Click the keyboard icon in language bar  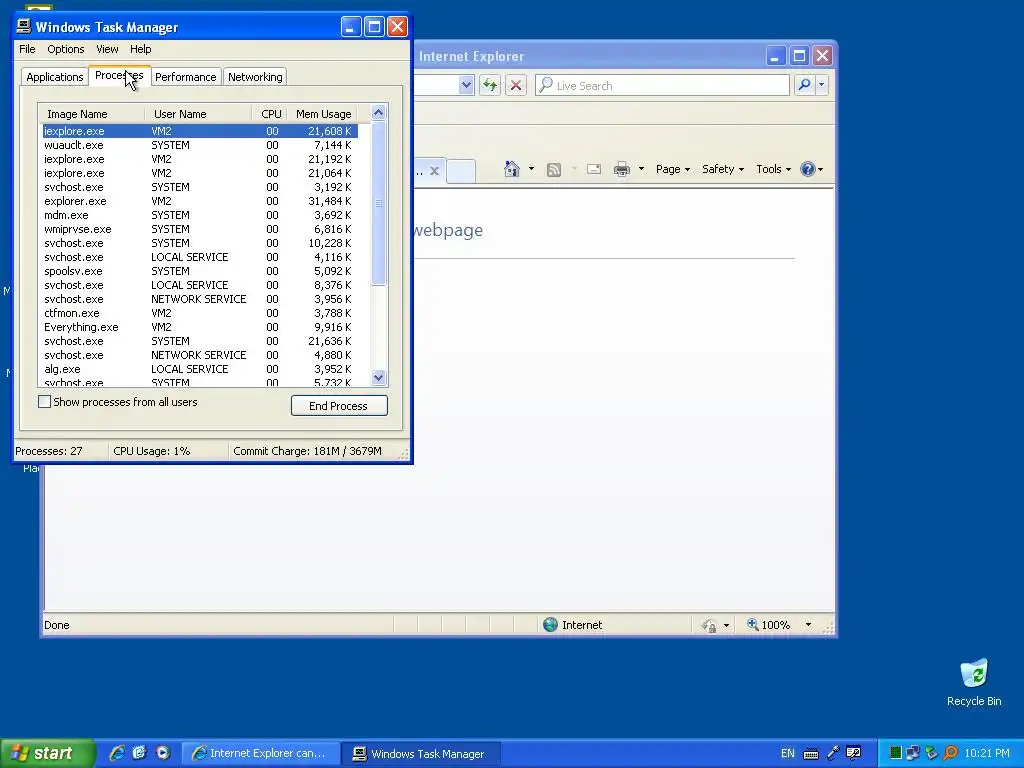(x=810, y=754)
